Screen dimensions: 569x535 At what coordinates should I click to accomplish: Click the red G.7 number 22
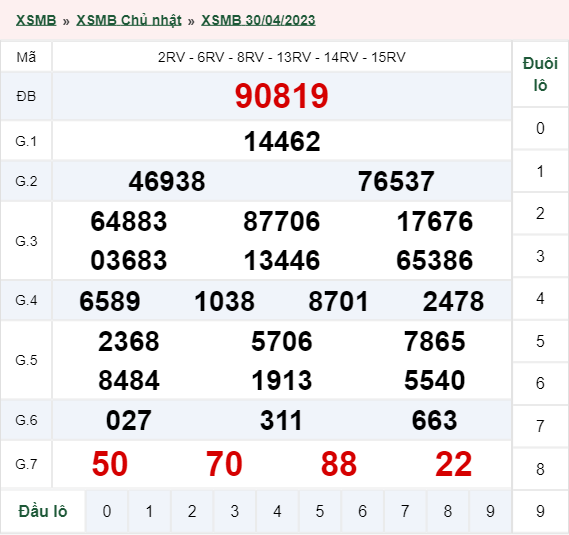point(454,464)
